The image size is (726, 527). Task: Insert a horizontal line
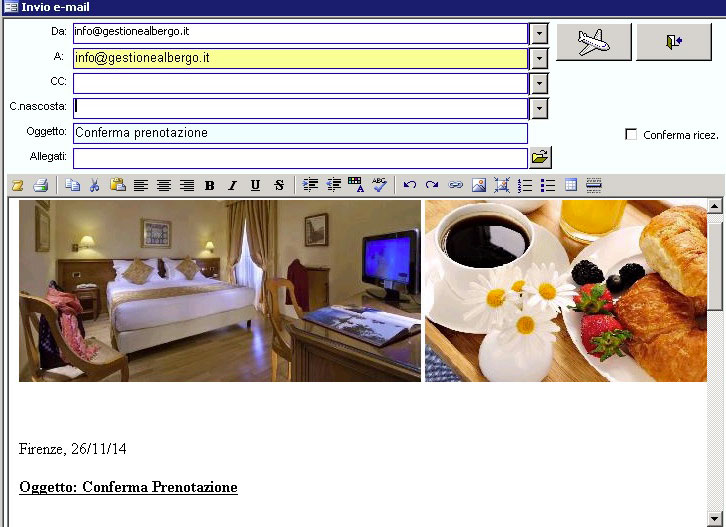594,185
